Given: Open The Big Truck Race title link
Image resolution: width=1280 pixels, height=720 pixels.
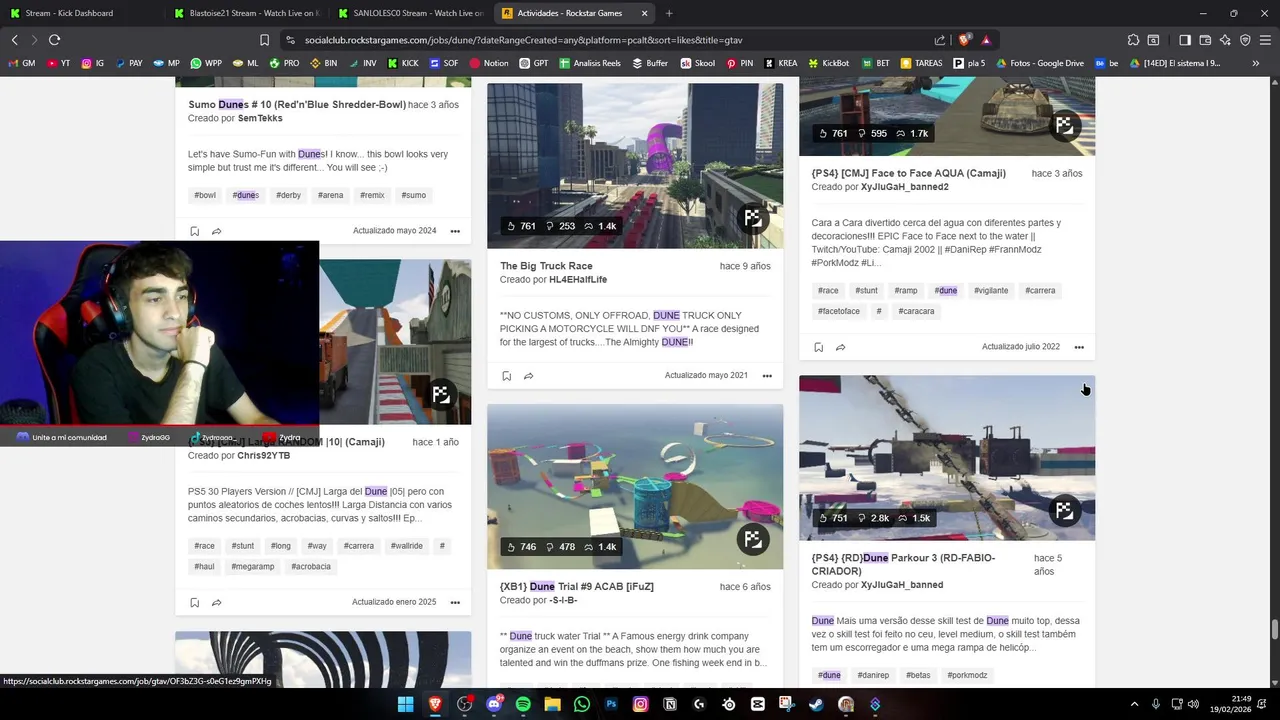Looking at the screenshot, I should coord(546,266).
